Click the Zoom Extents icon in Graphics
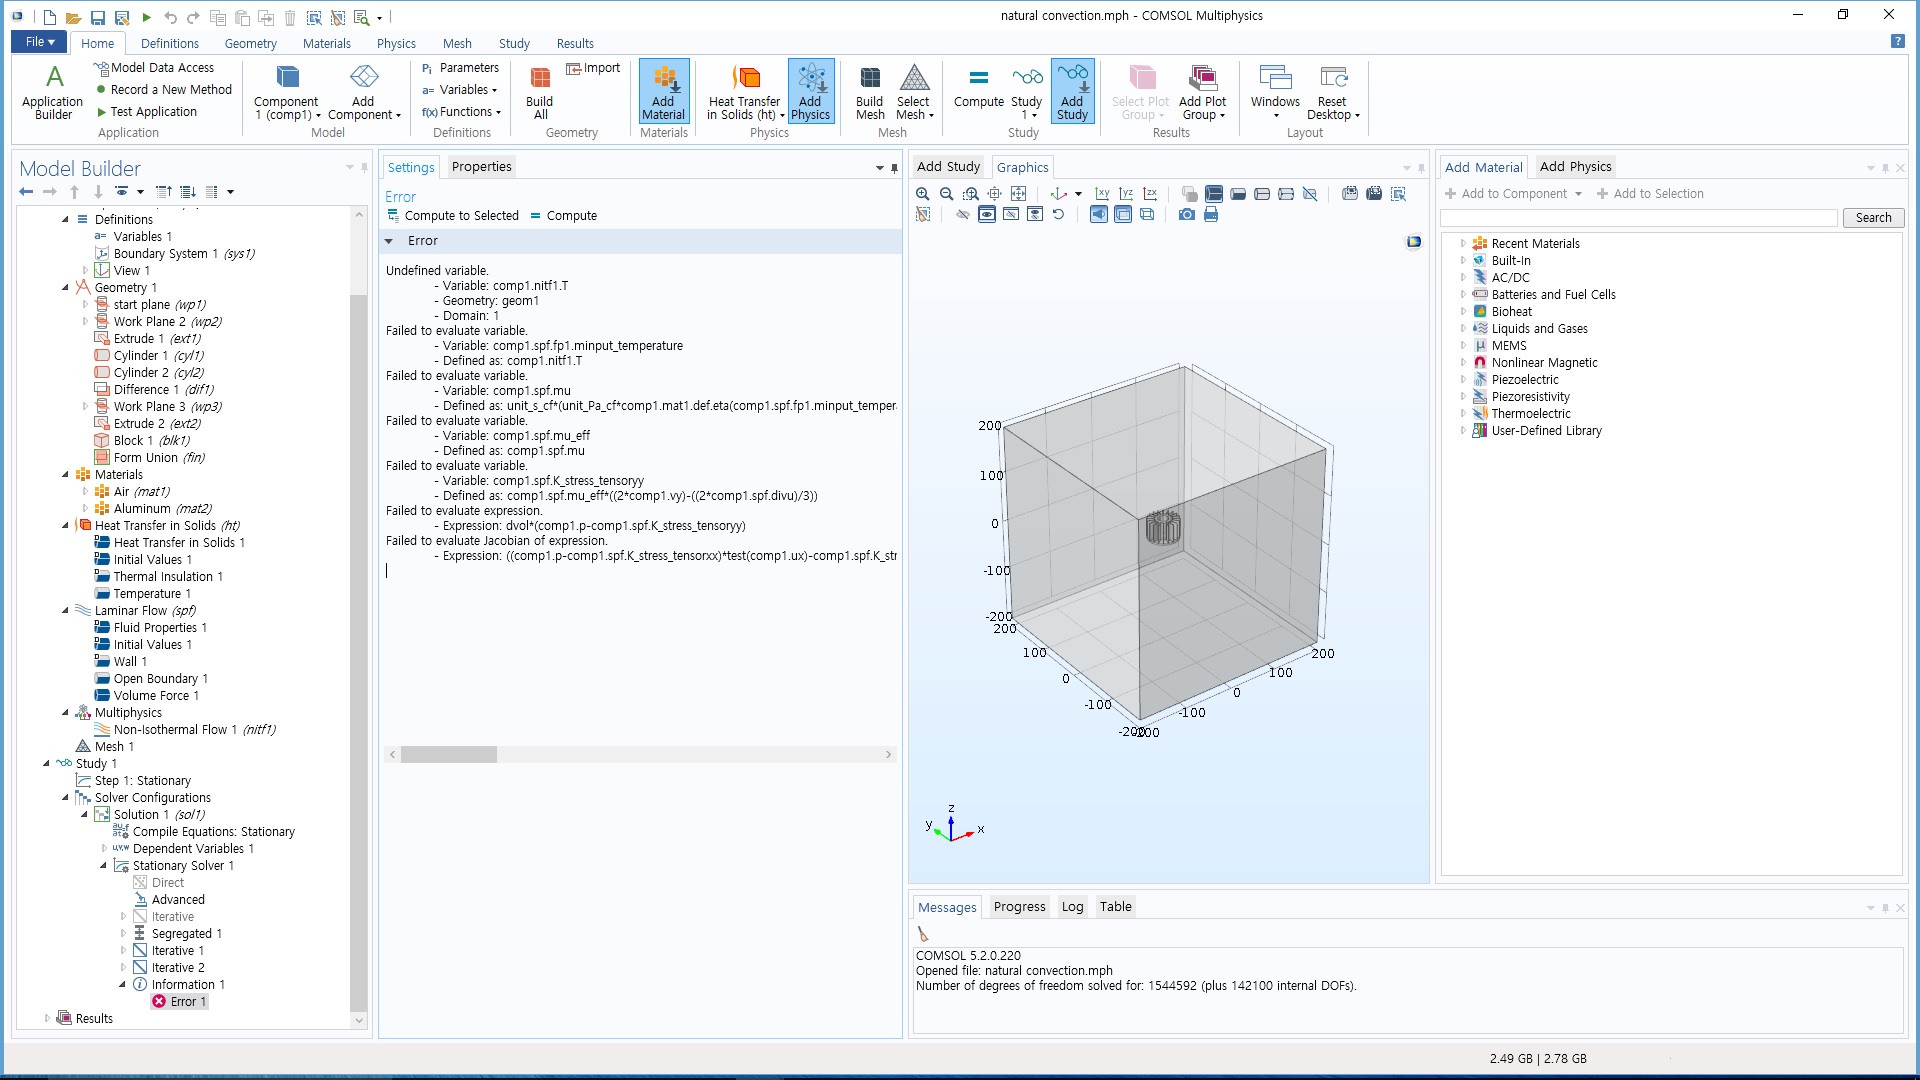Image resolution: width=1920 pixels, height=1080 pixels. (x=994, y=194)
